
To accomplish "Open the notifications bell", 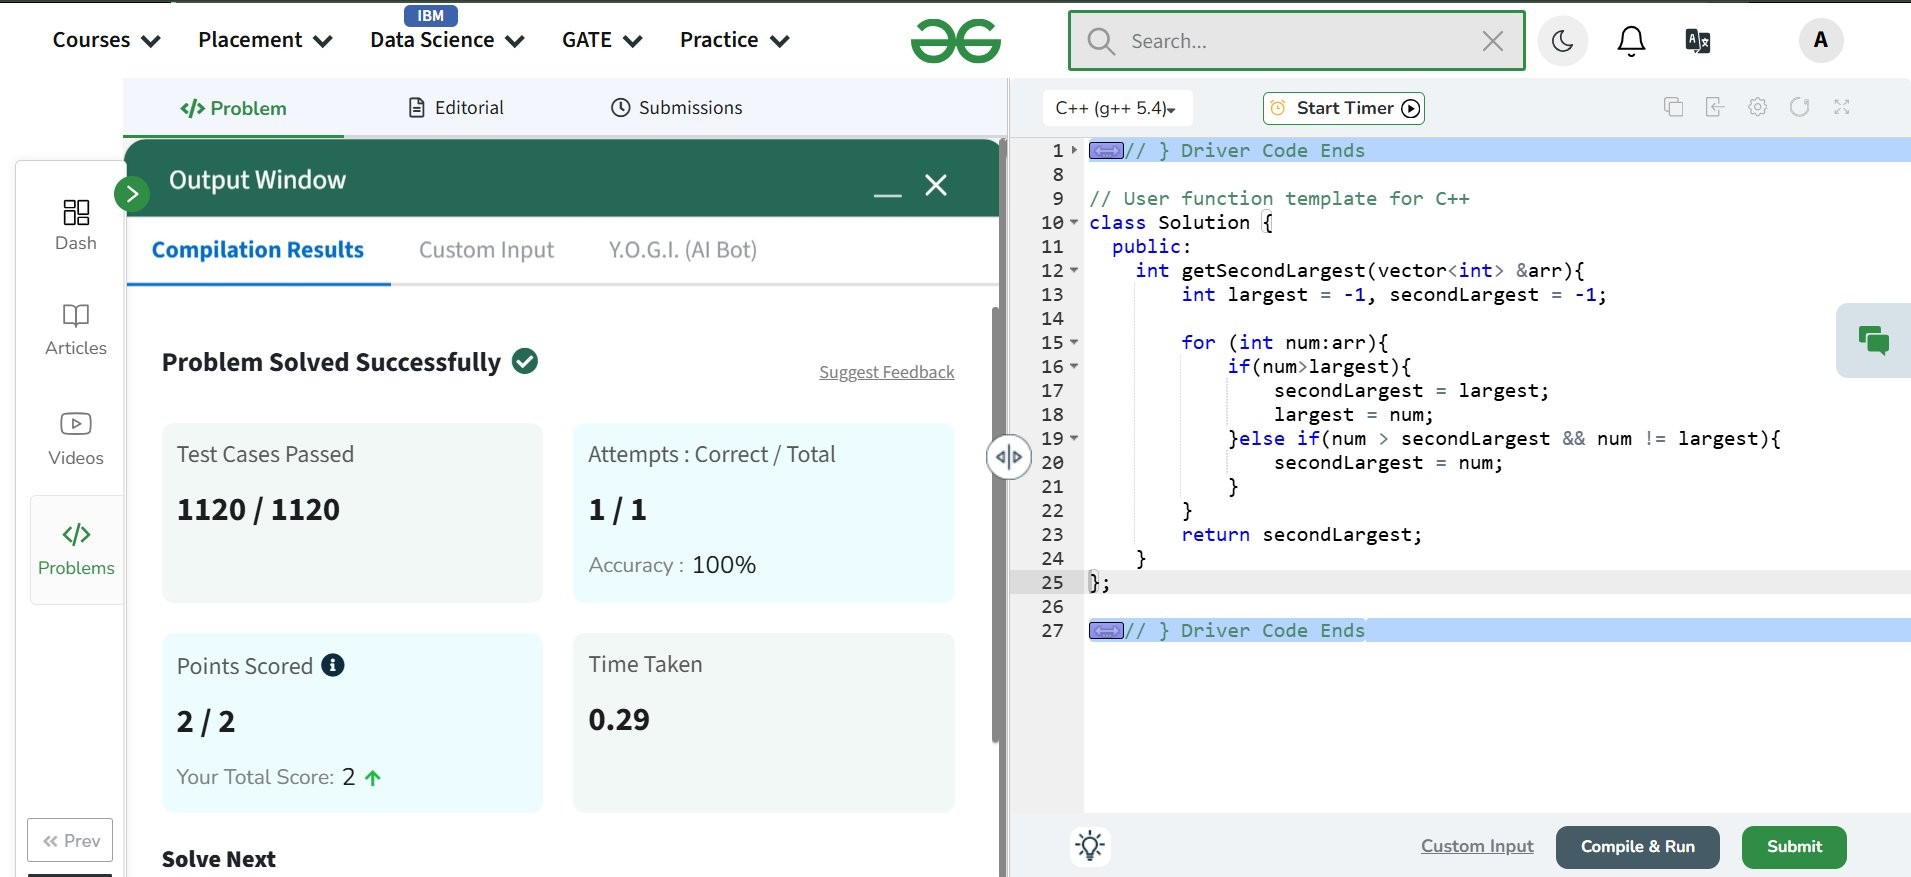I will click(x=1631, y=41).
